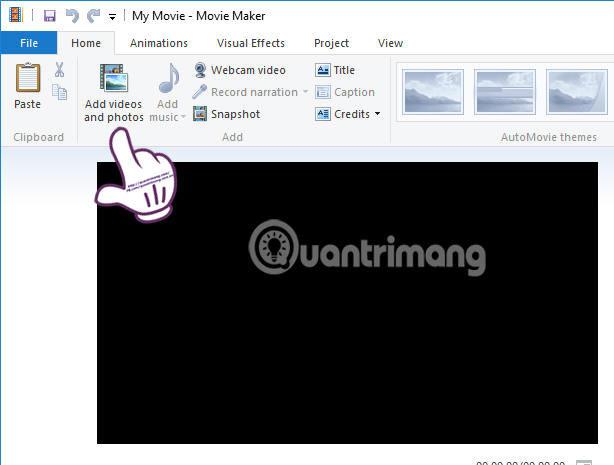The height and width of the screenshot is (465, 614).
Task: Start a Webcam video recording
Action: pos(239,70)
